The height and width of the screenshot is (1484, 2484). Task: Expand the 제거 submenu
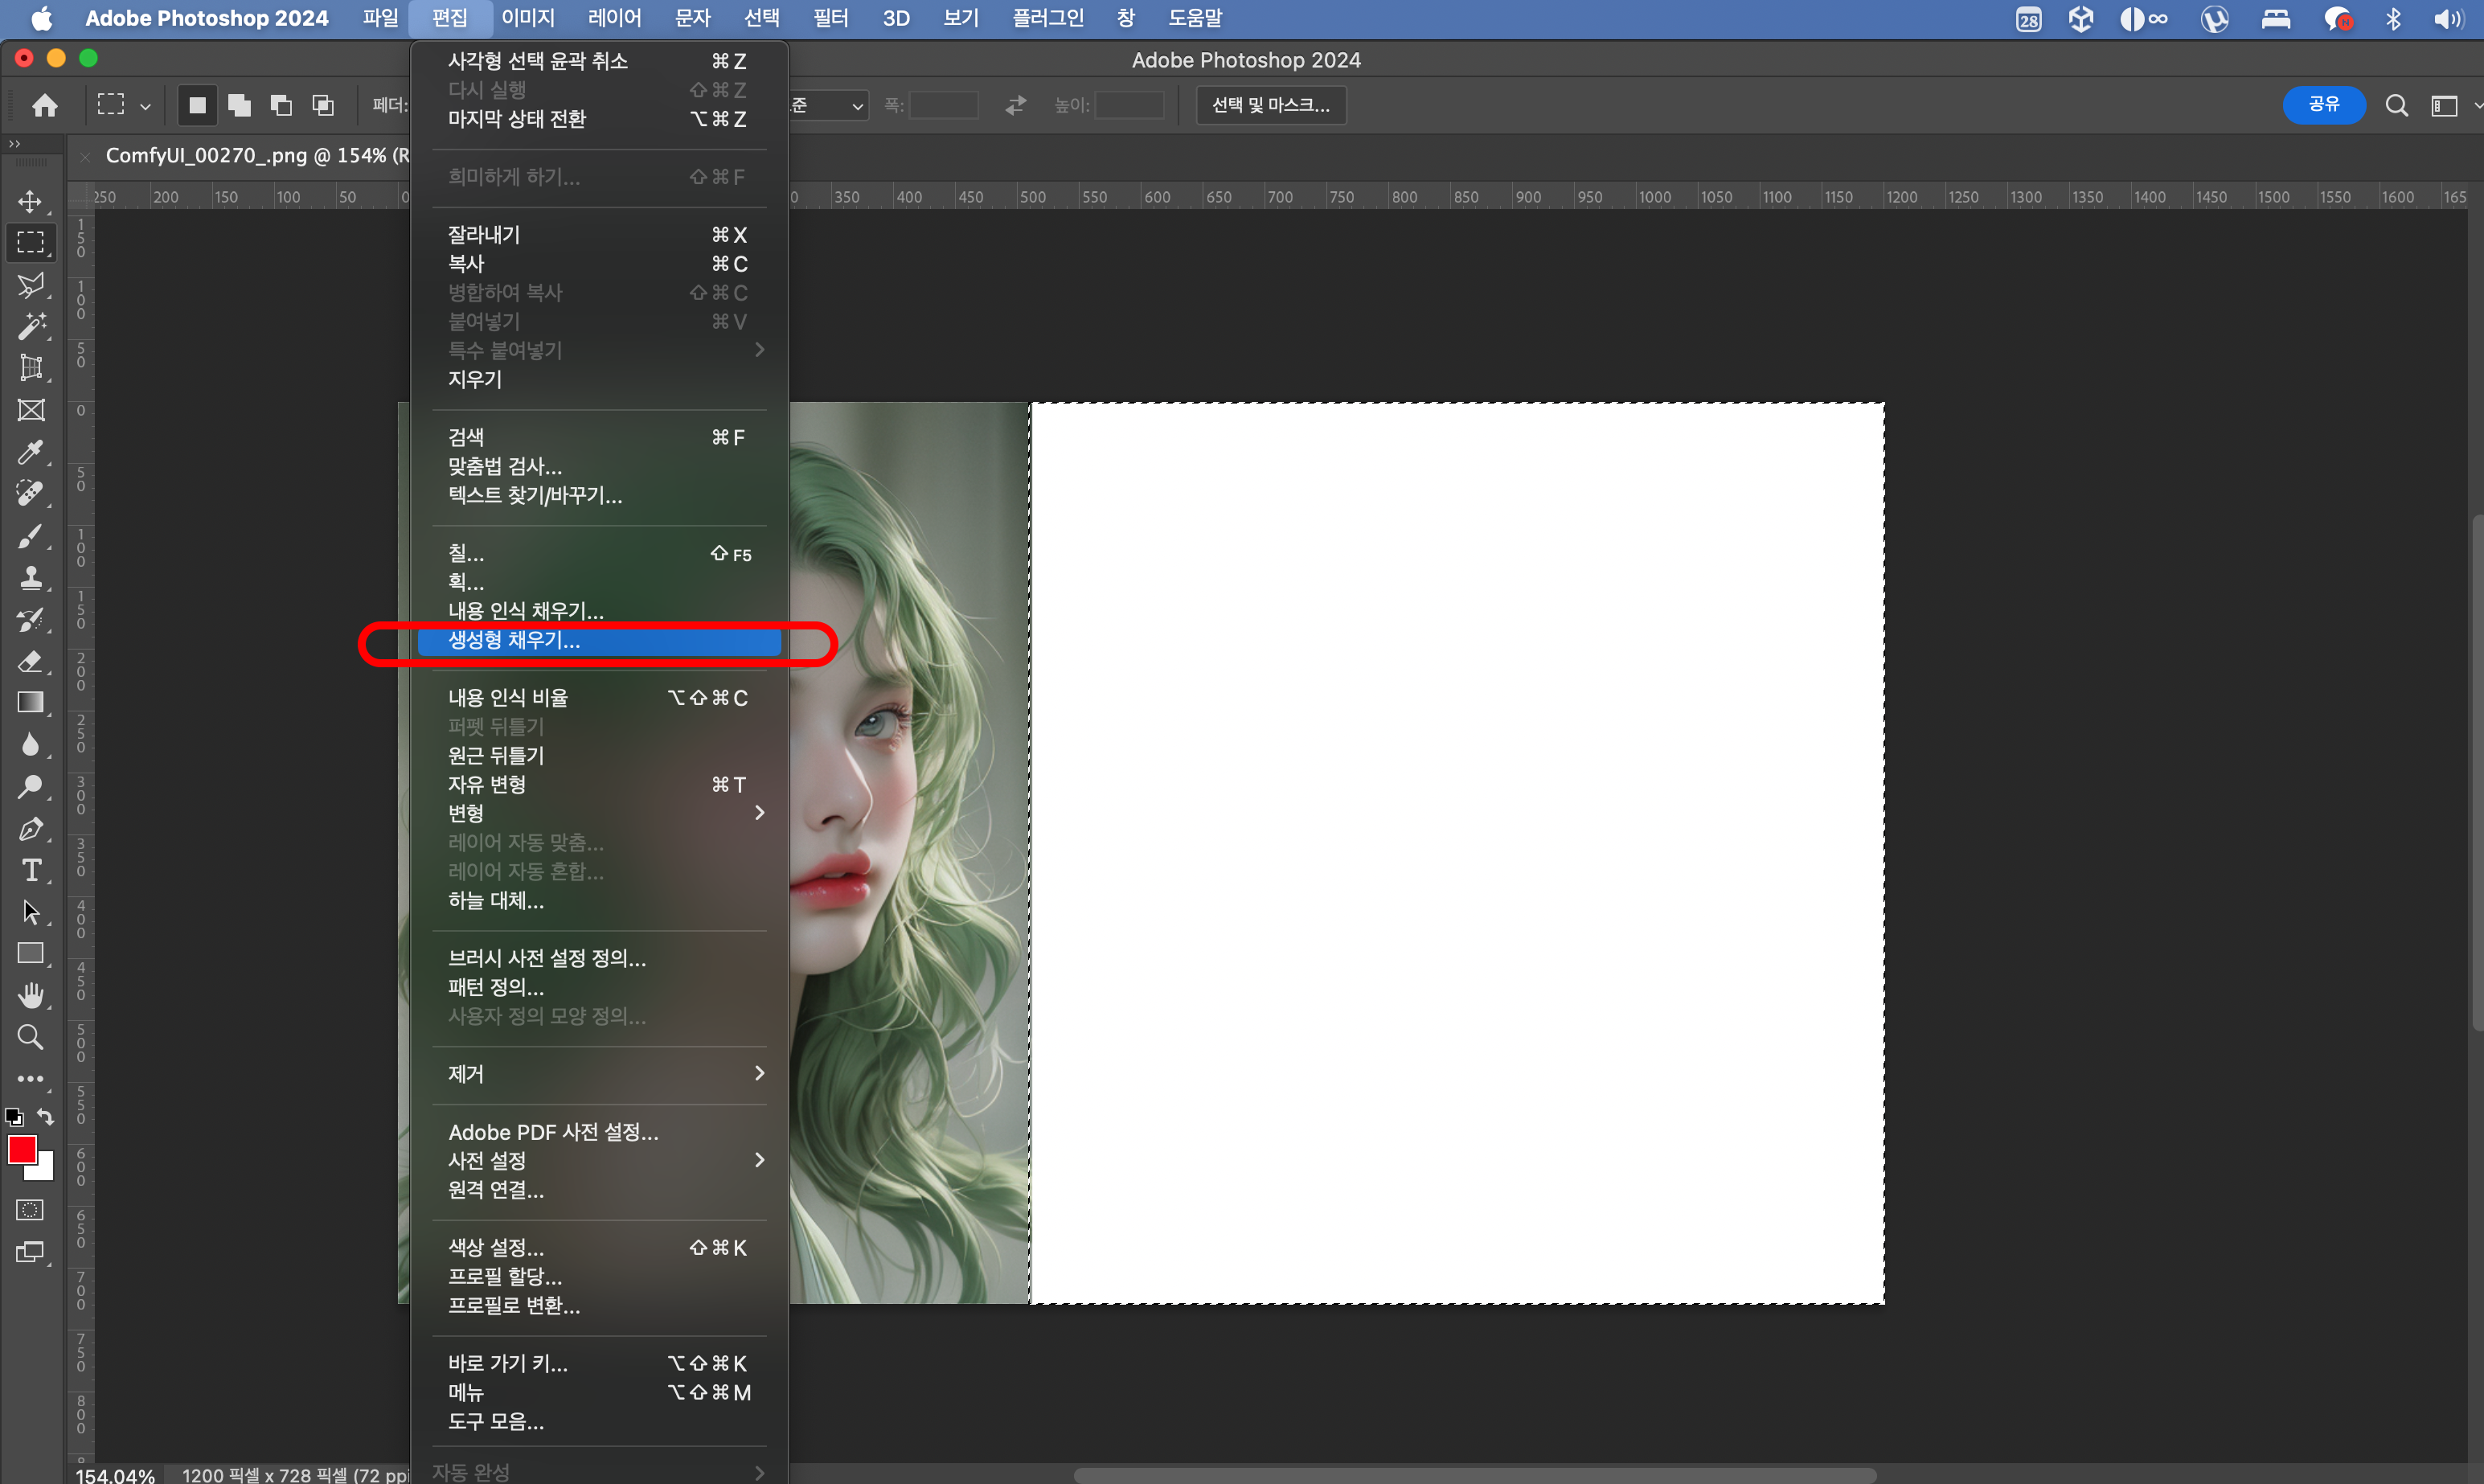click(x=600, y=1073)
